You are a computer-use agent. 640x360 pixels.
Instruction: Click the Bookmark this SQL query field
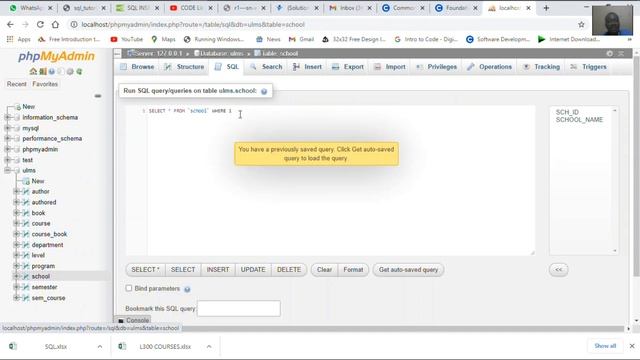[x=239, y=309]
